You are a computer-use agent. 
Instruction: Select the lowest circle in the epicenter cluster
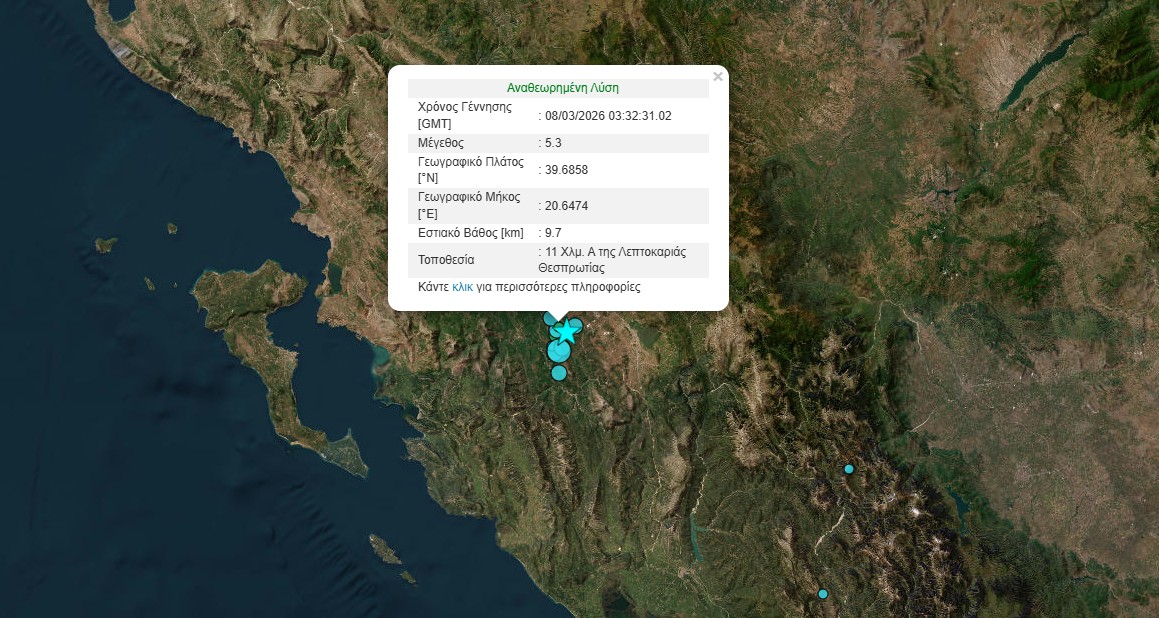(559, 373)
